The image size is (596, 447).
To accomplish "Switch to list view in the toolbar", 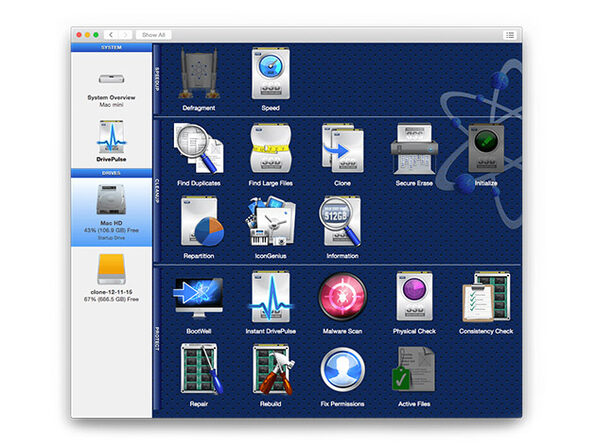I will [x=510, y=35].
